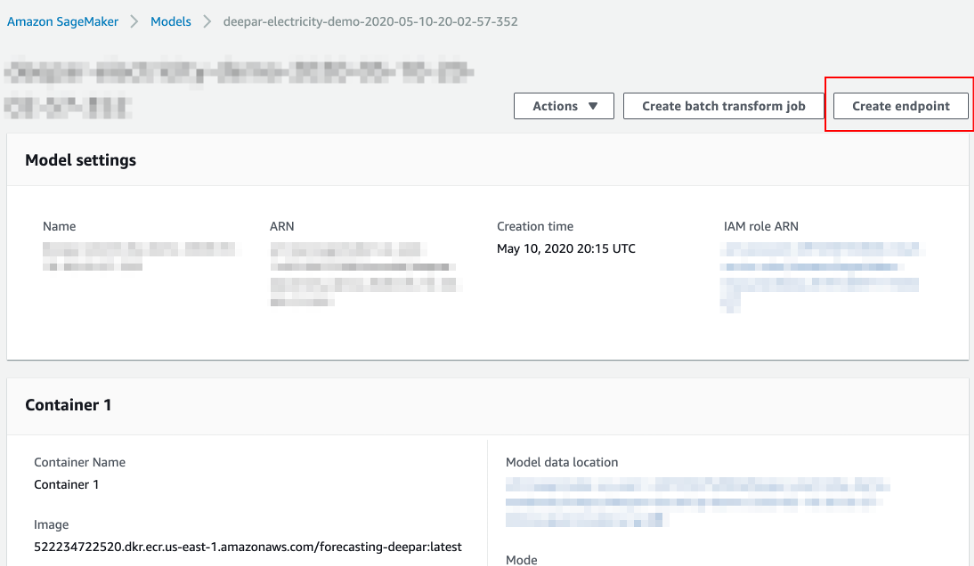Open the blurred model data location link
The width and height of the screenshot is (974, 566).
[x=698, y=502]
